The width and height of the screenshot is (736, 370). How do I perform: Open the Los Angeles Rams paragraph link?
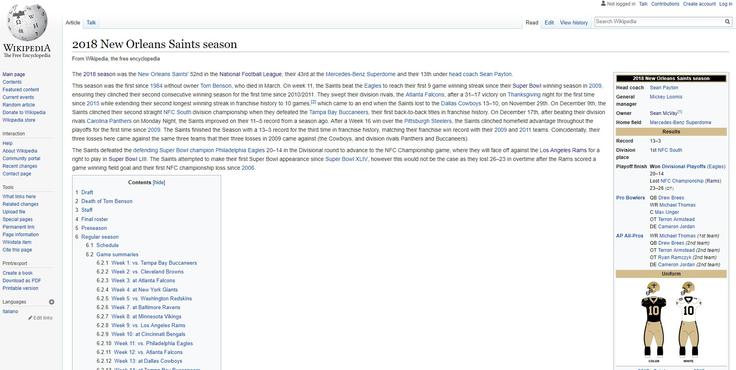563,150
